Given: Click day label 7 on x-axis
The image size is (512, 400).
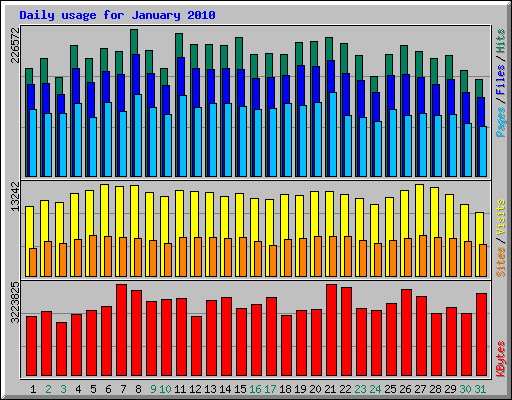Looking at the screenshot, I should 123,389.
